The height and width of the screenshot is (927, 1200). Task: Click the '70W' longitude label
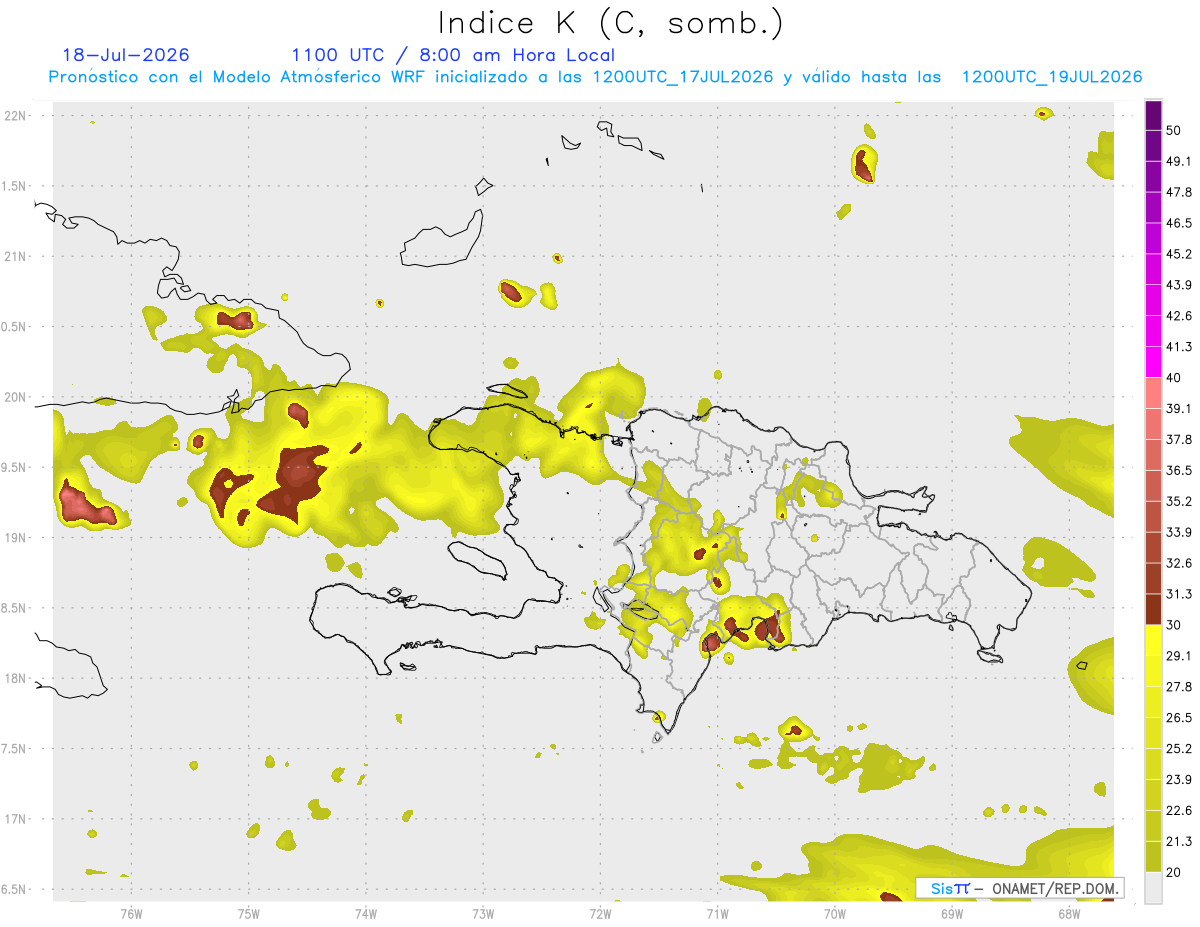[x=835, y=914]
